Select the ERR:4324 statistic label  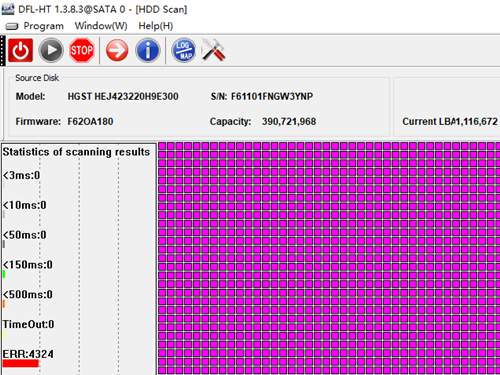[x=28, y=354]
